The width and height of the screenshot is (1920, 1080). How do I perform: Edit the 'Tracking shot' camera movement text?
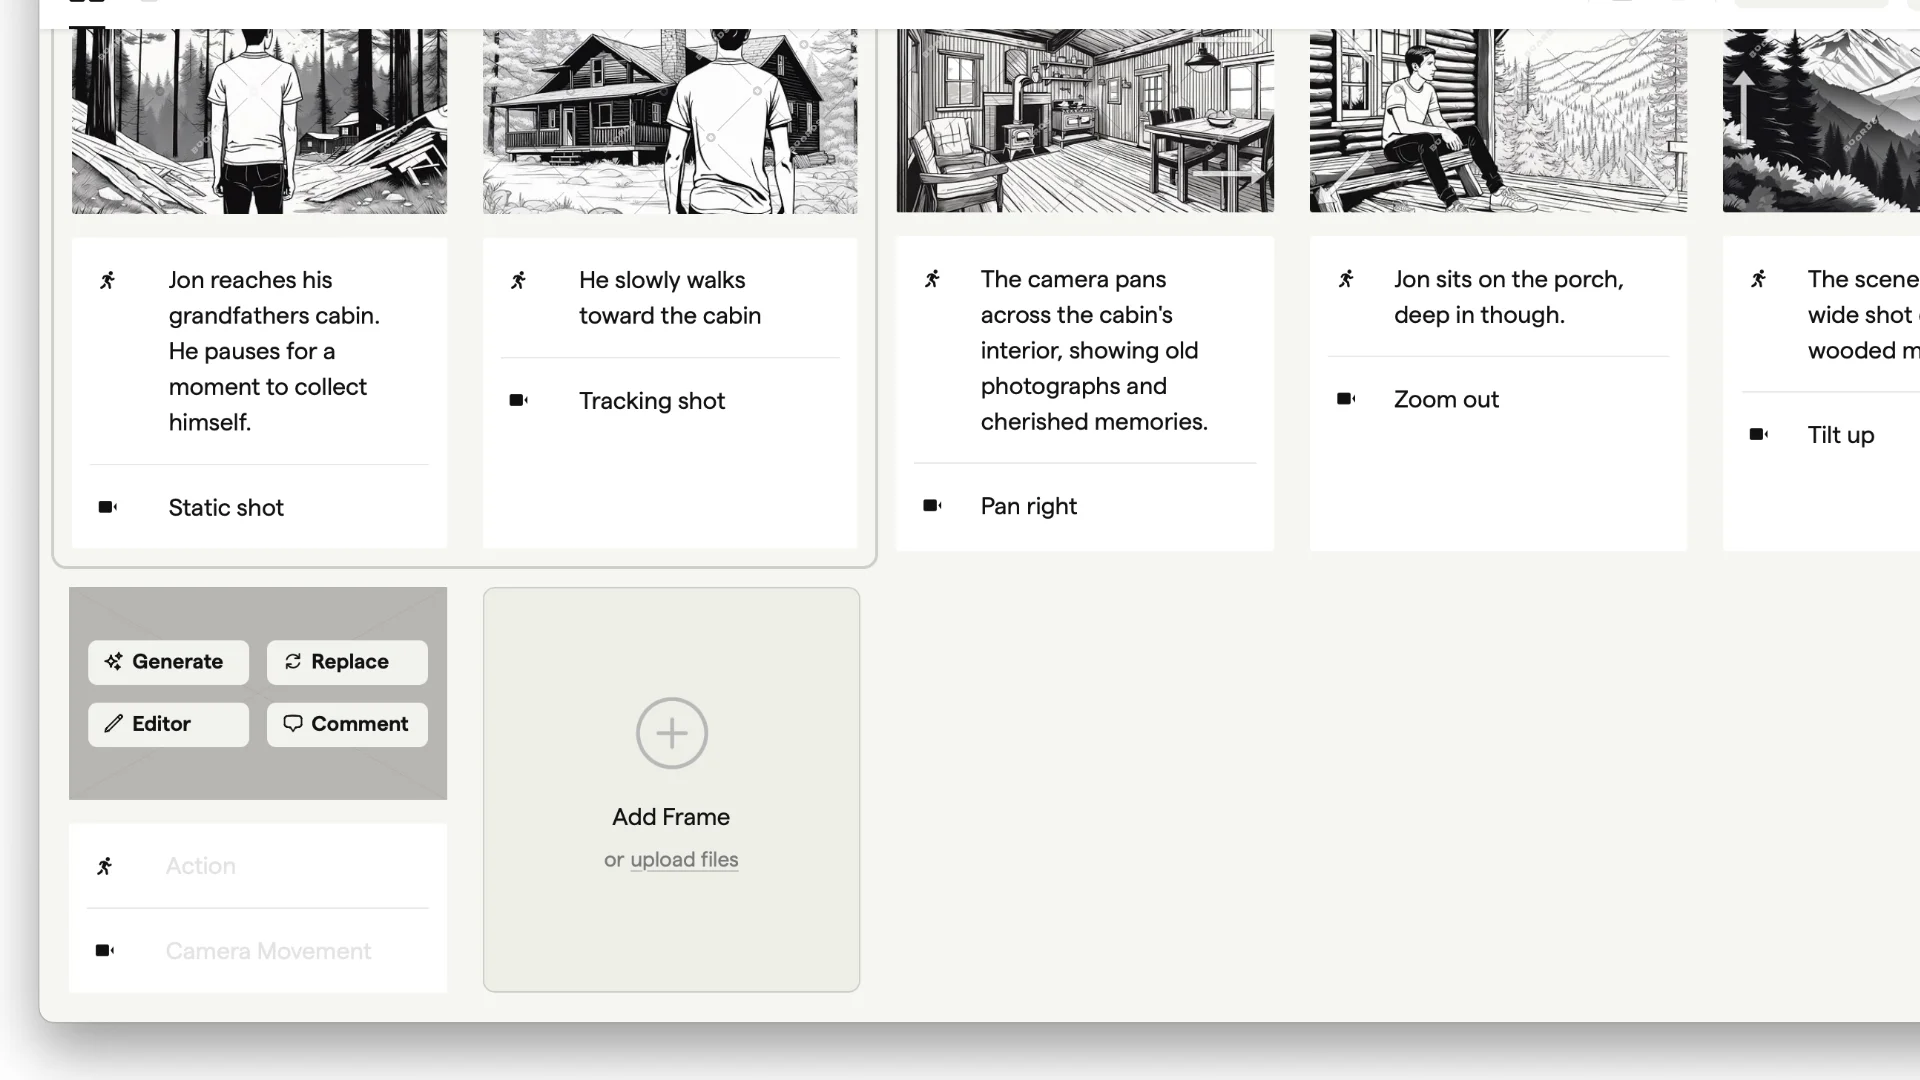(x=652, y=401)
